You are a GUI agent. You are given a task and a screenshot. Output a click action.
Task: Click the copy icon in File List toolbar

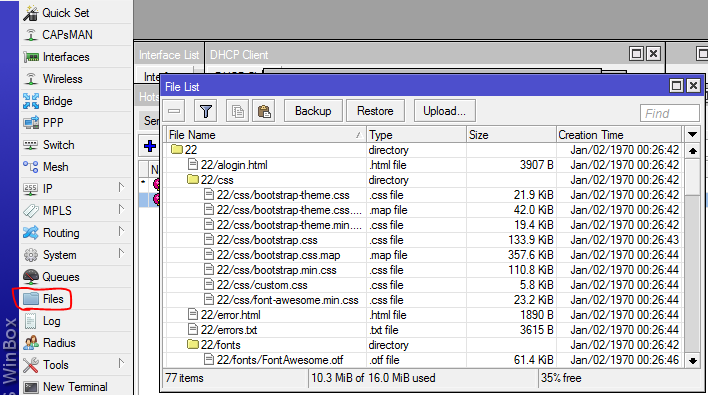238,111
